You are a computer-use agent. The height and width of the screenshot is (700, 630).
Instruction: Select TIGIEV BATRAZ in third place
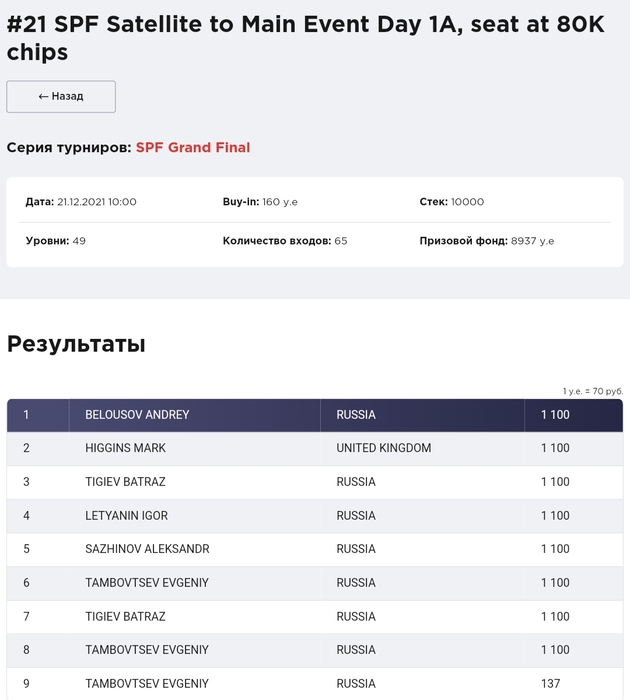click(126, 482)
